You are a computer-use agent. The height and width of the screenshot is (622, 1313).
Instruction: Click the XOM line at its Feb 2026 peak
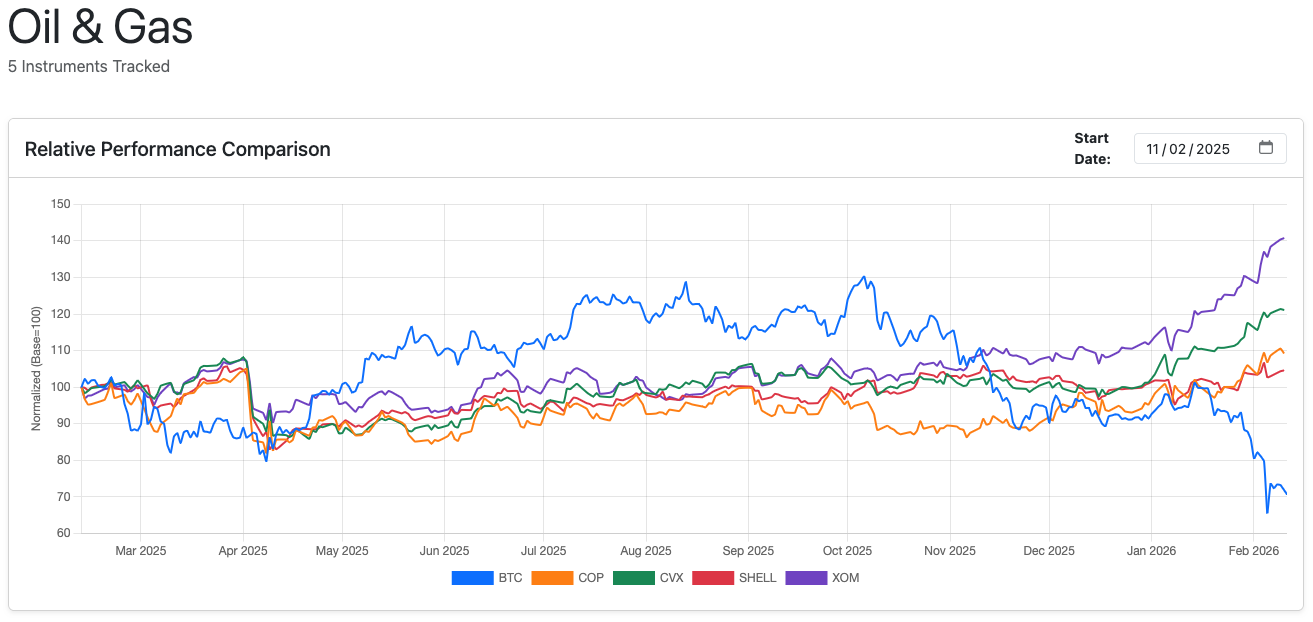click(x=1284, y=239)
